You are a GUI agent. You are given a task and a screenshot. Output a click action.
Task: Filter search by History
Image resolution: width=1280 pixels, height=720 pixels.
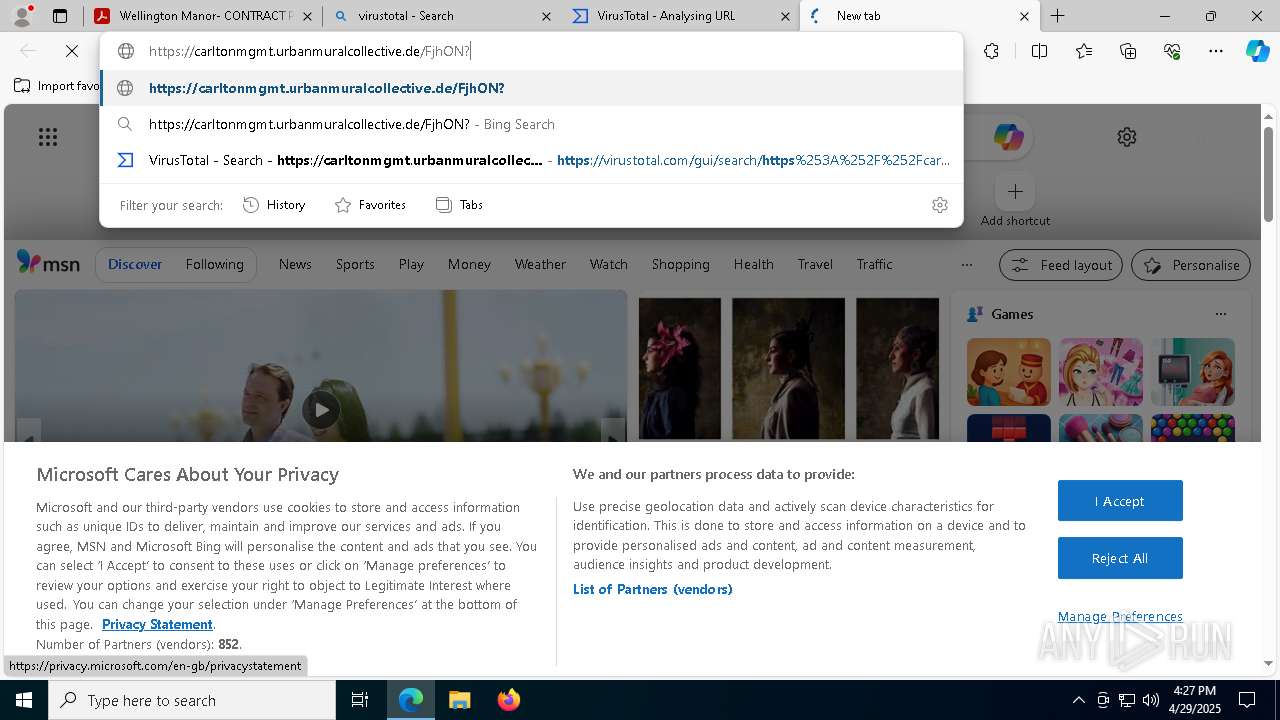[x=274, y=205]
